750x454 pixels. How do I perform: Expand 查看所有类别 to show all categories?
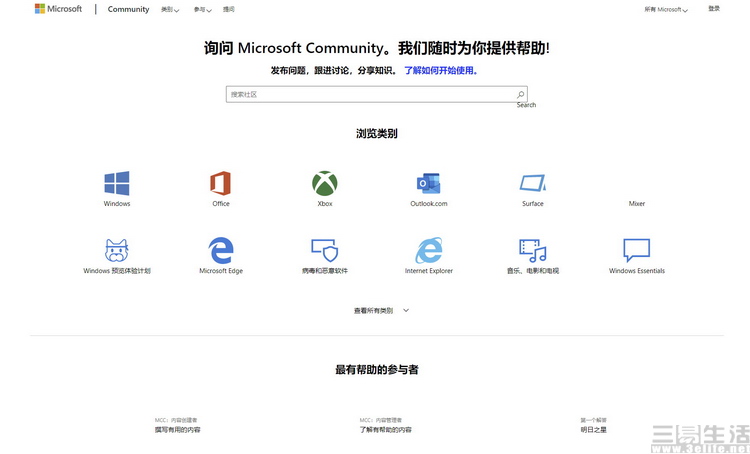[381, 310]
